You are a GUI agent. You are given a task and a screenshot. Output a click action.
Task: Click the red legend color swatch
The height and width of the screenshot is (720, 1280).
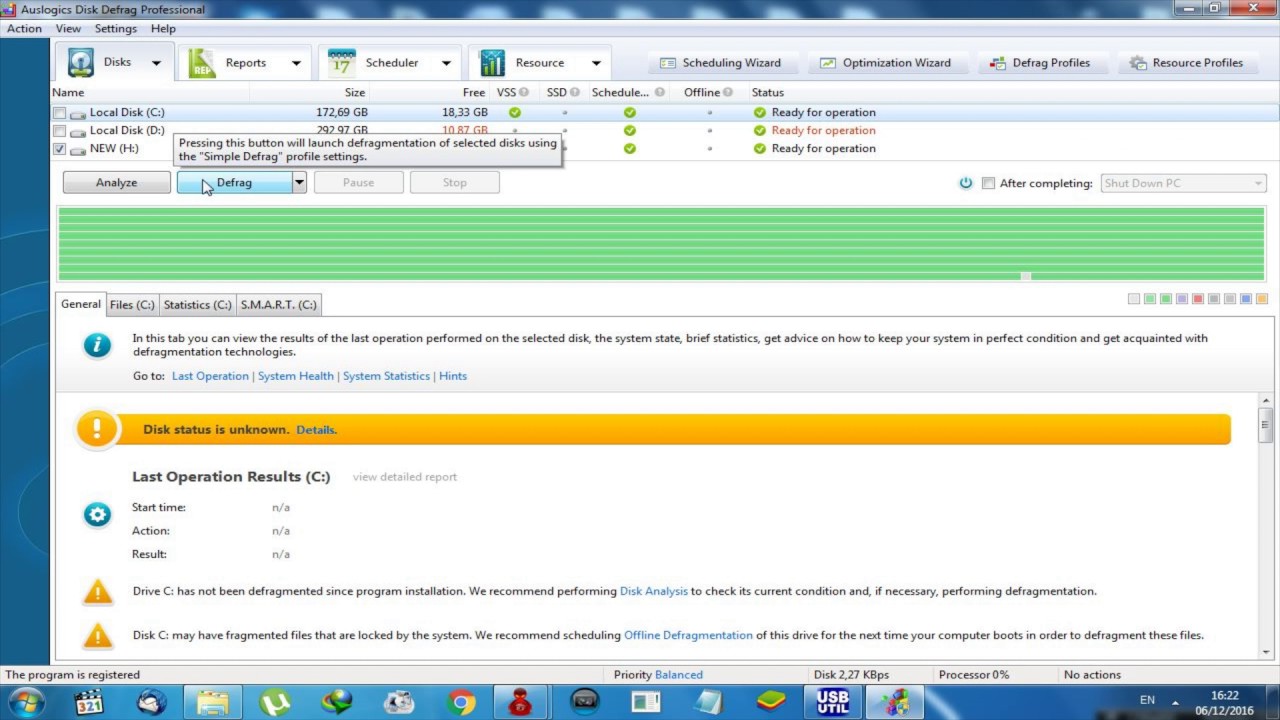[x=1198, y=299]
